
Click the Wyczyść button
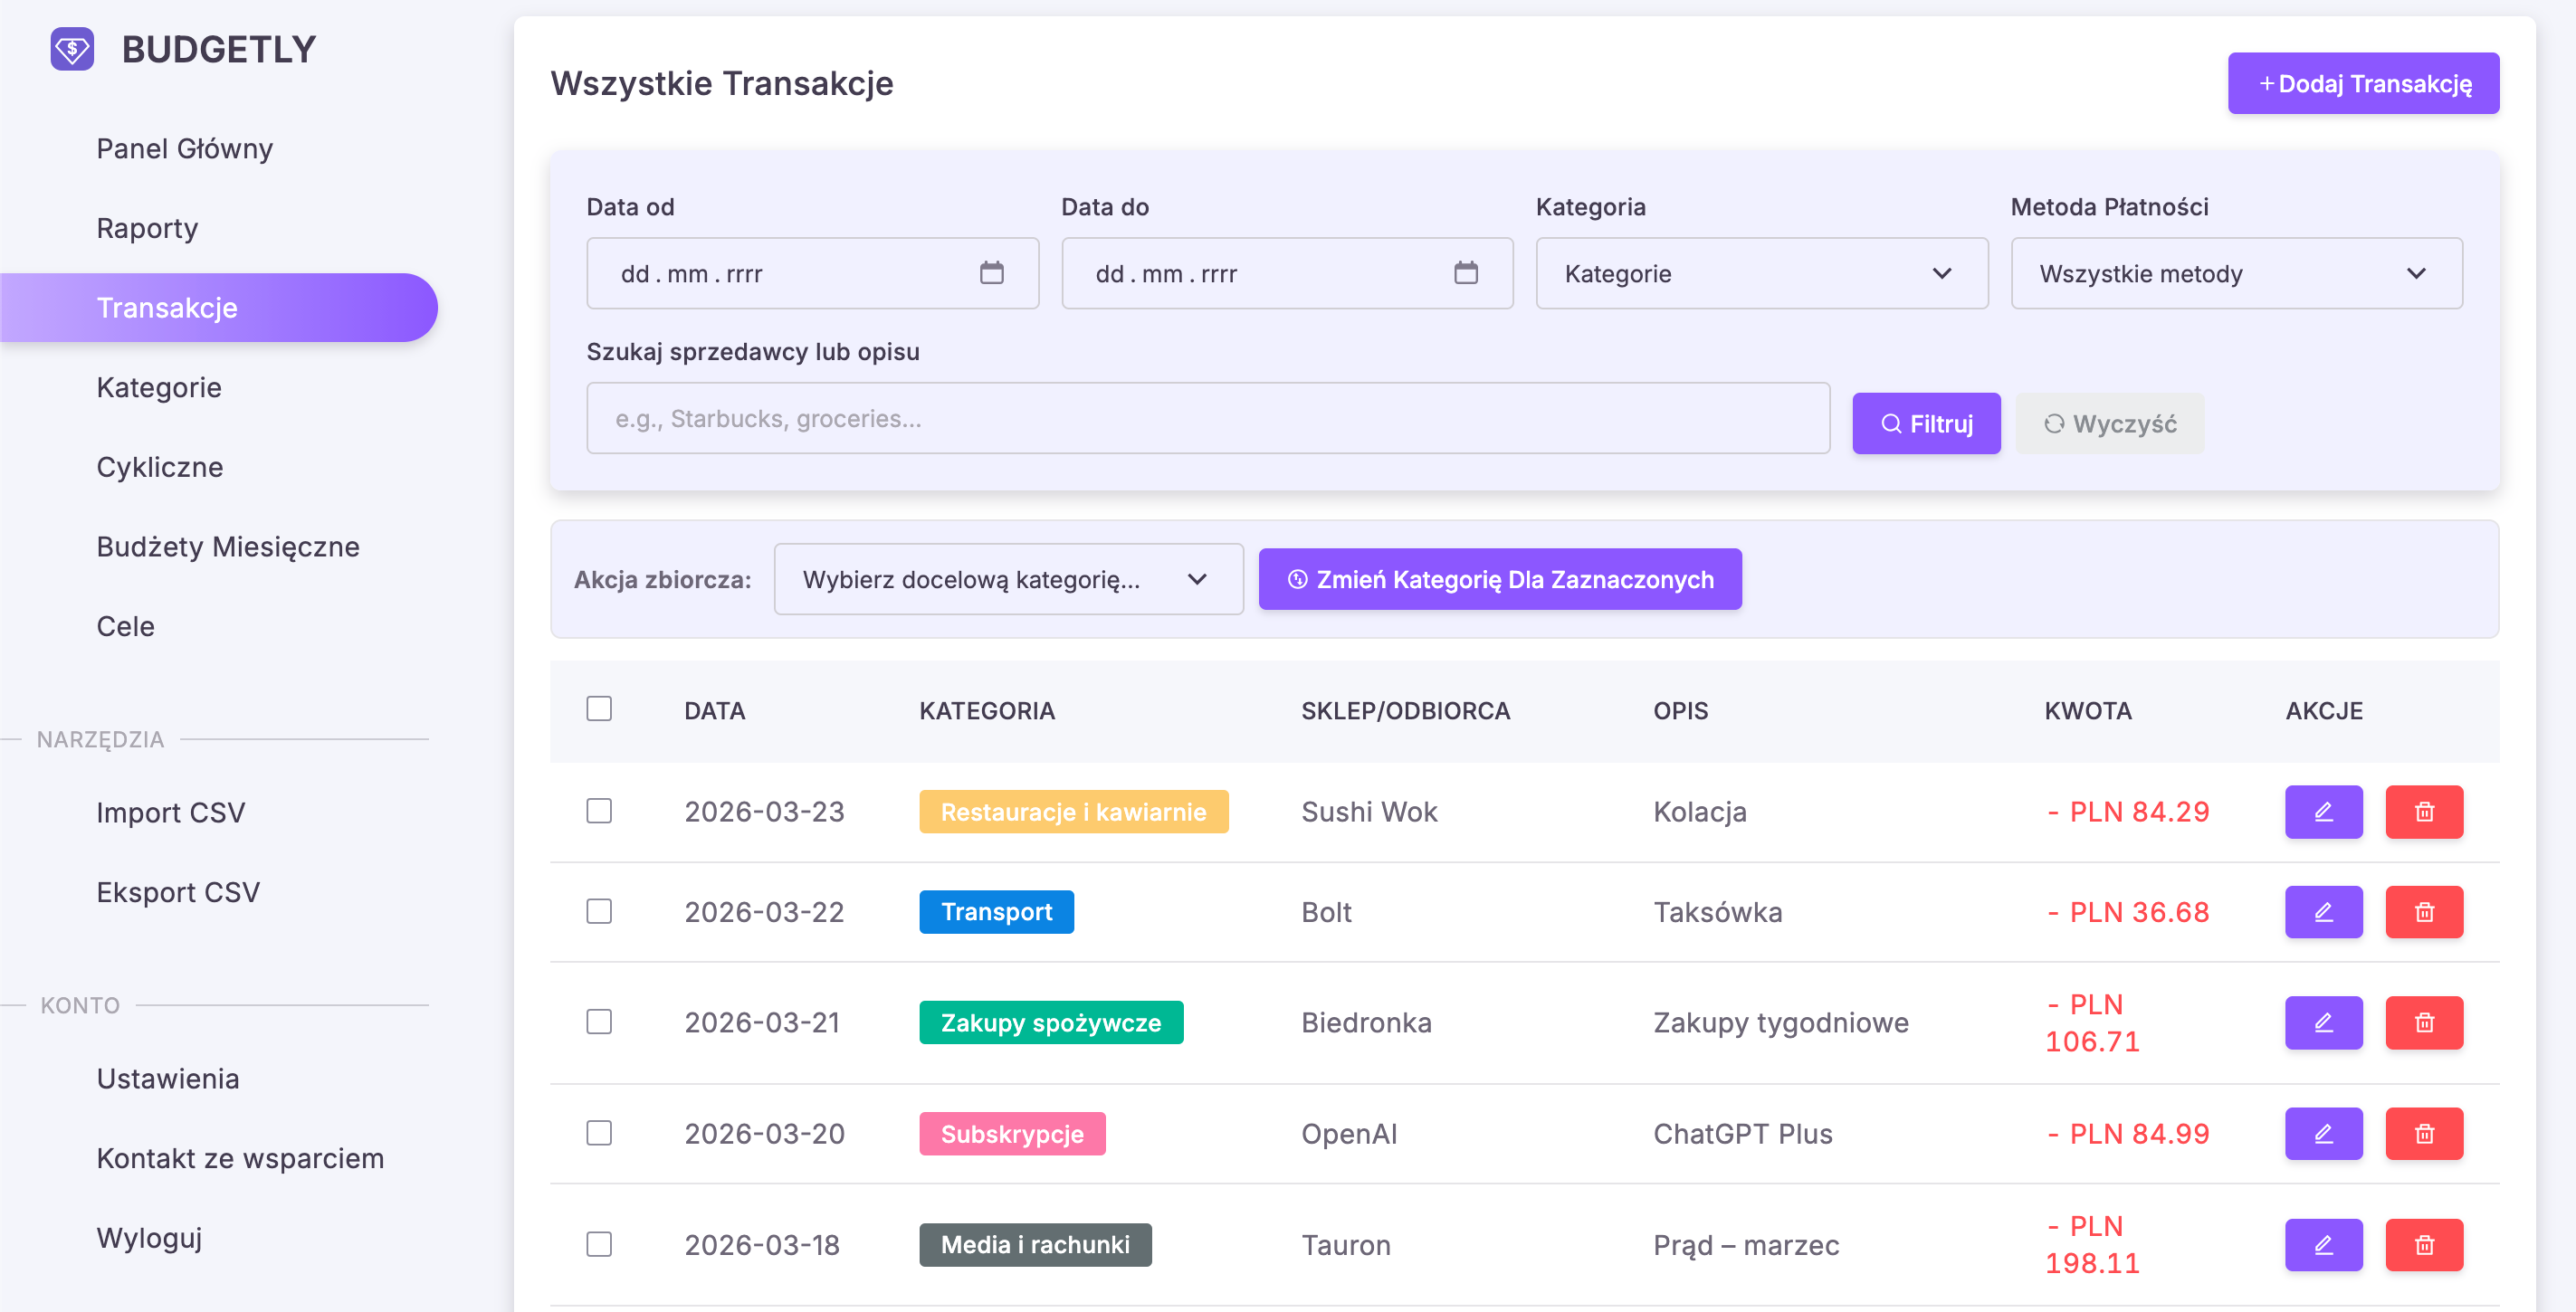2109,423
